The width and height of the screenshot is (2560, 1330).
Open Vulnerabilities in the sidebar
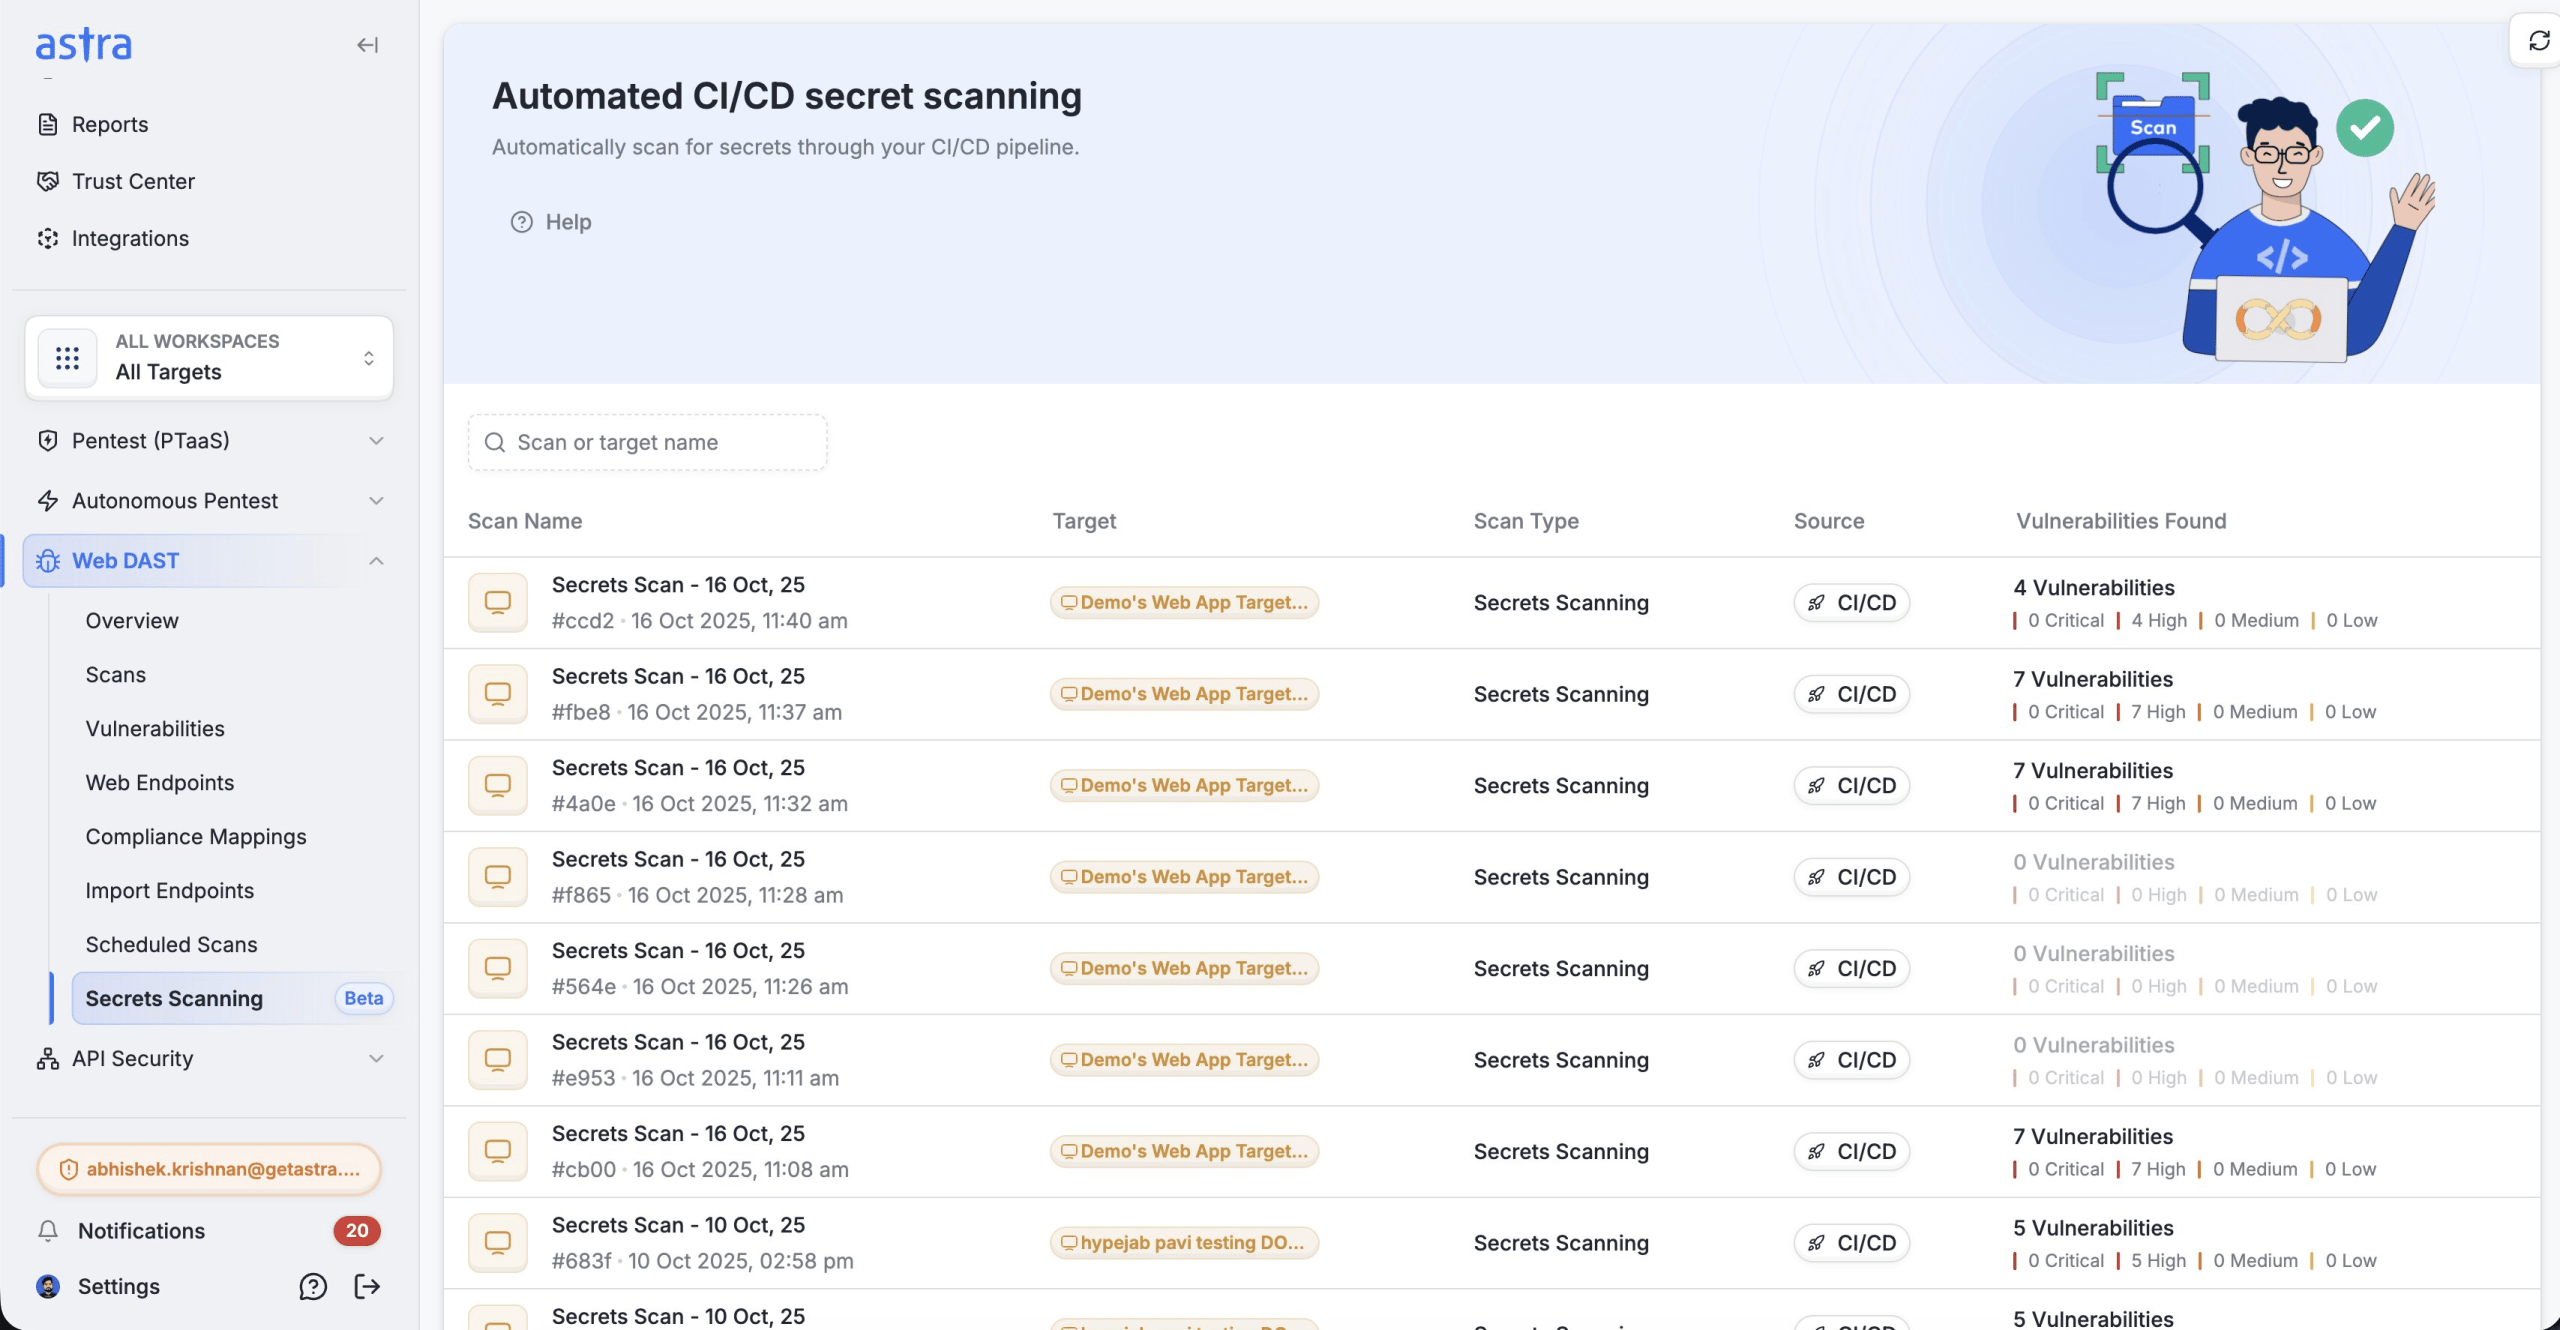point(155,729)
